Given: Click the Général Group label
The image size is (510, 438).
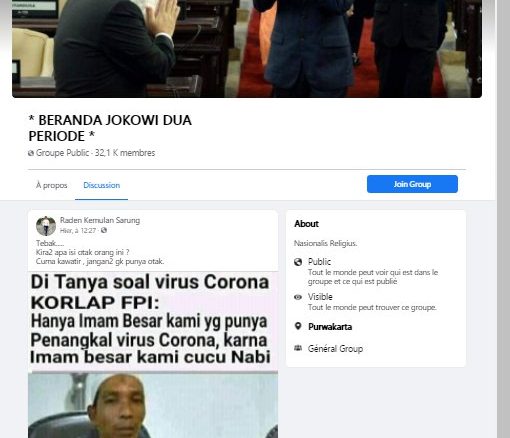Looking at the screenshot, I should point(335,349).
